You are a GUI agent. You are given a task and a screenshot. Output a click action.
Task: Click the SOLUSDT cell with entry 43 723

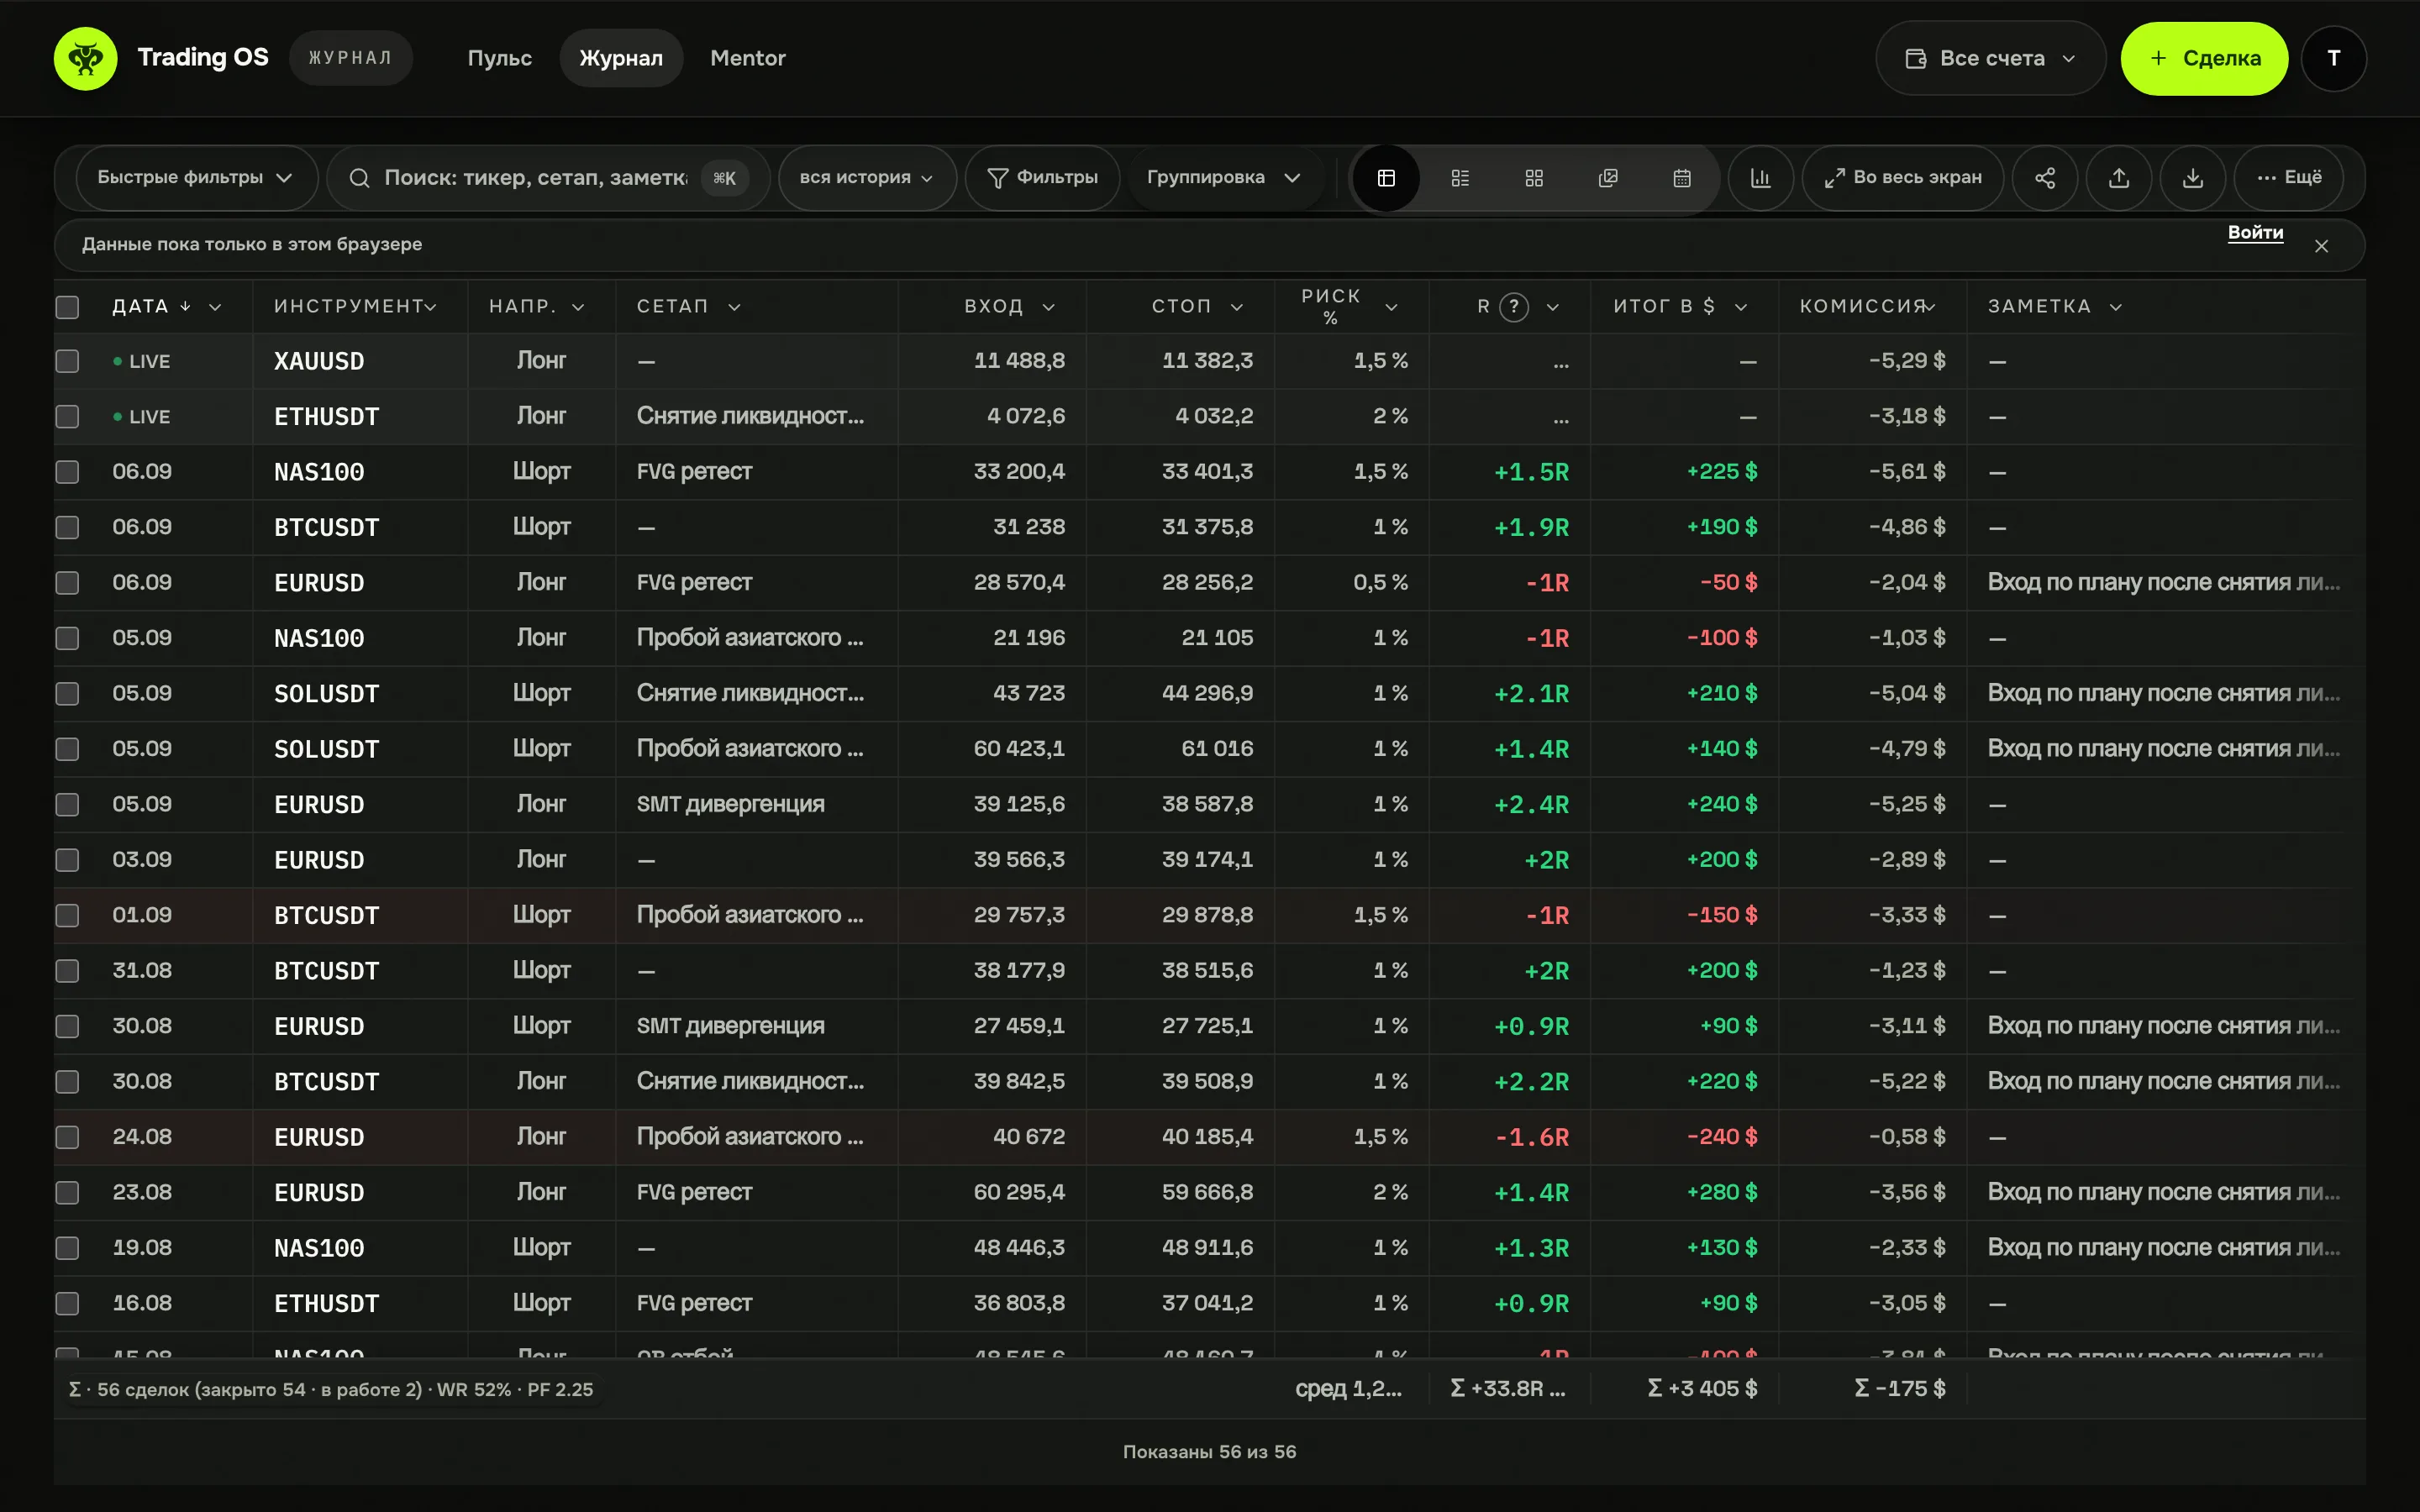pyautogui.click(x=326, y=694)
